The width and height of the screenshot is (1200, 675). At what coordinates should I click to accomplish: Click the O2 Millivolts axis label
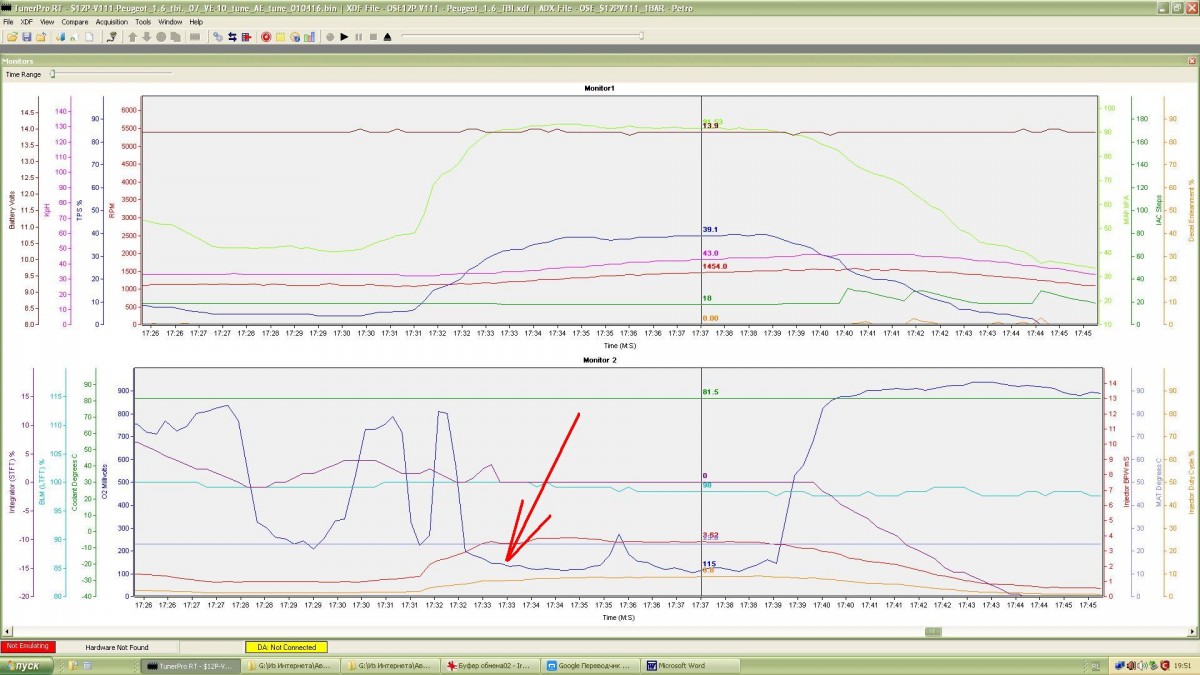(105, 482)
